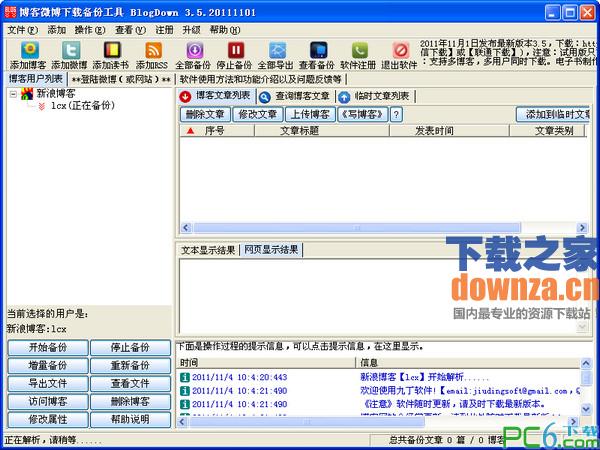Click the log panel horizontal scrollbar thumb

(307, 422)
